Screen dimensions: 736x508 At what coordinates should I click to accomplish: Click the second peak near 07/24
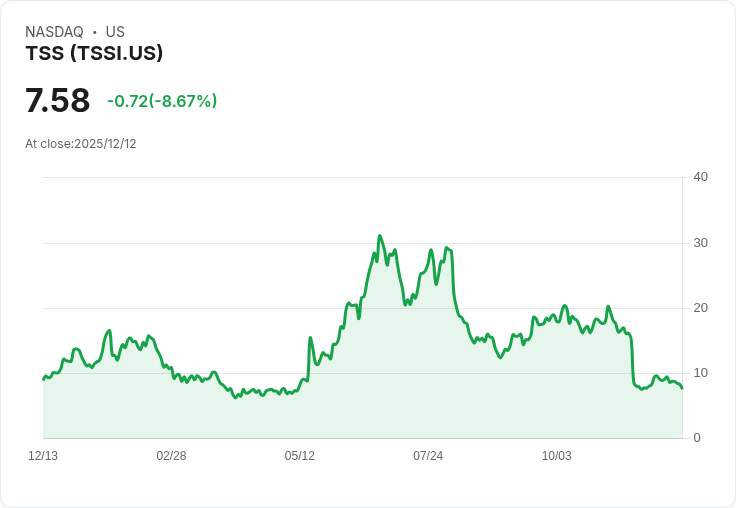click(446, 247)
